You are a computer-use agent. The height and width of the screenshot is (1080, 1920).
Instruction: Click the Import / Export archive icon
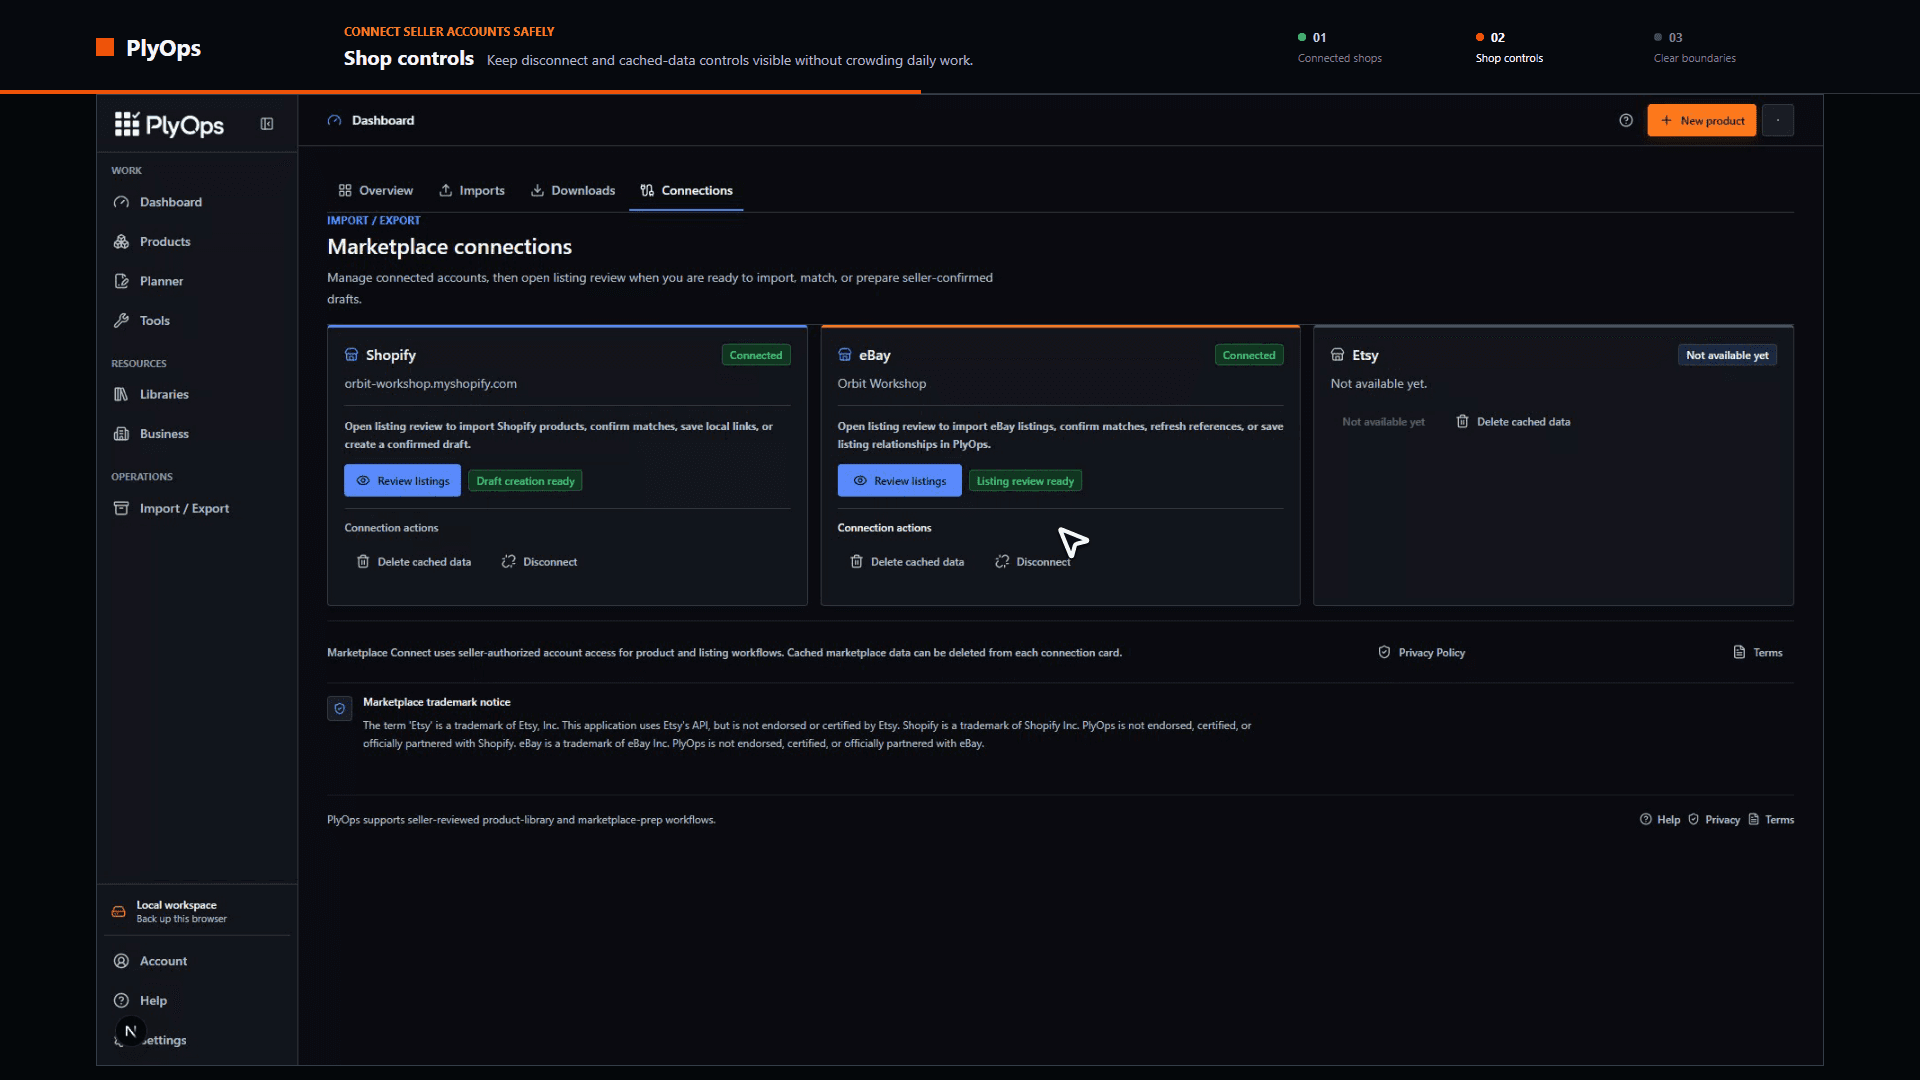121,508
